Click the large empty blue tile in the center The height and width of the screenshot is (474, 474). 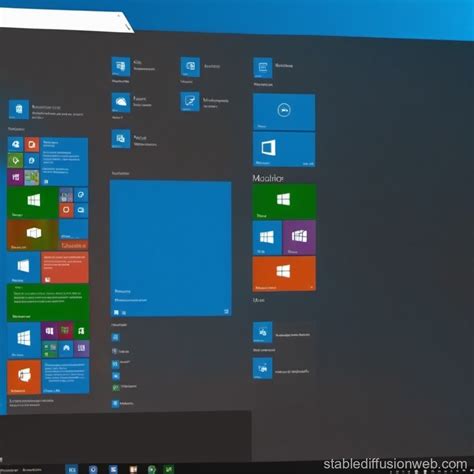pos(171,248)
